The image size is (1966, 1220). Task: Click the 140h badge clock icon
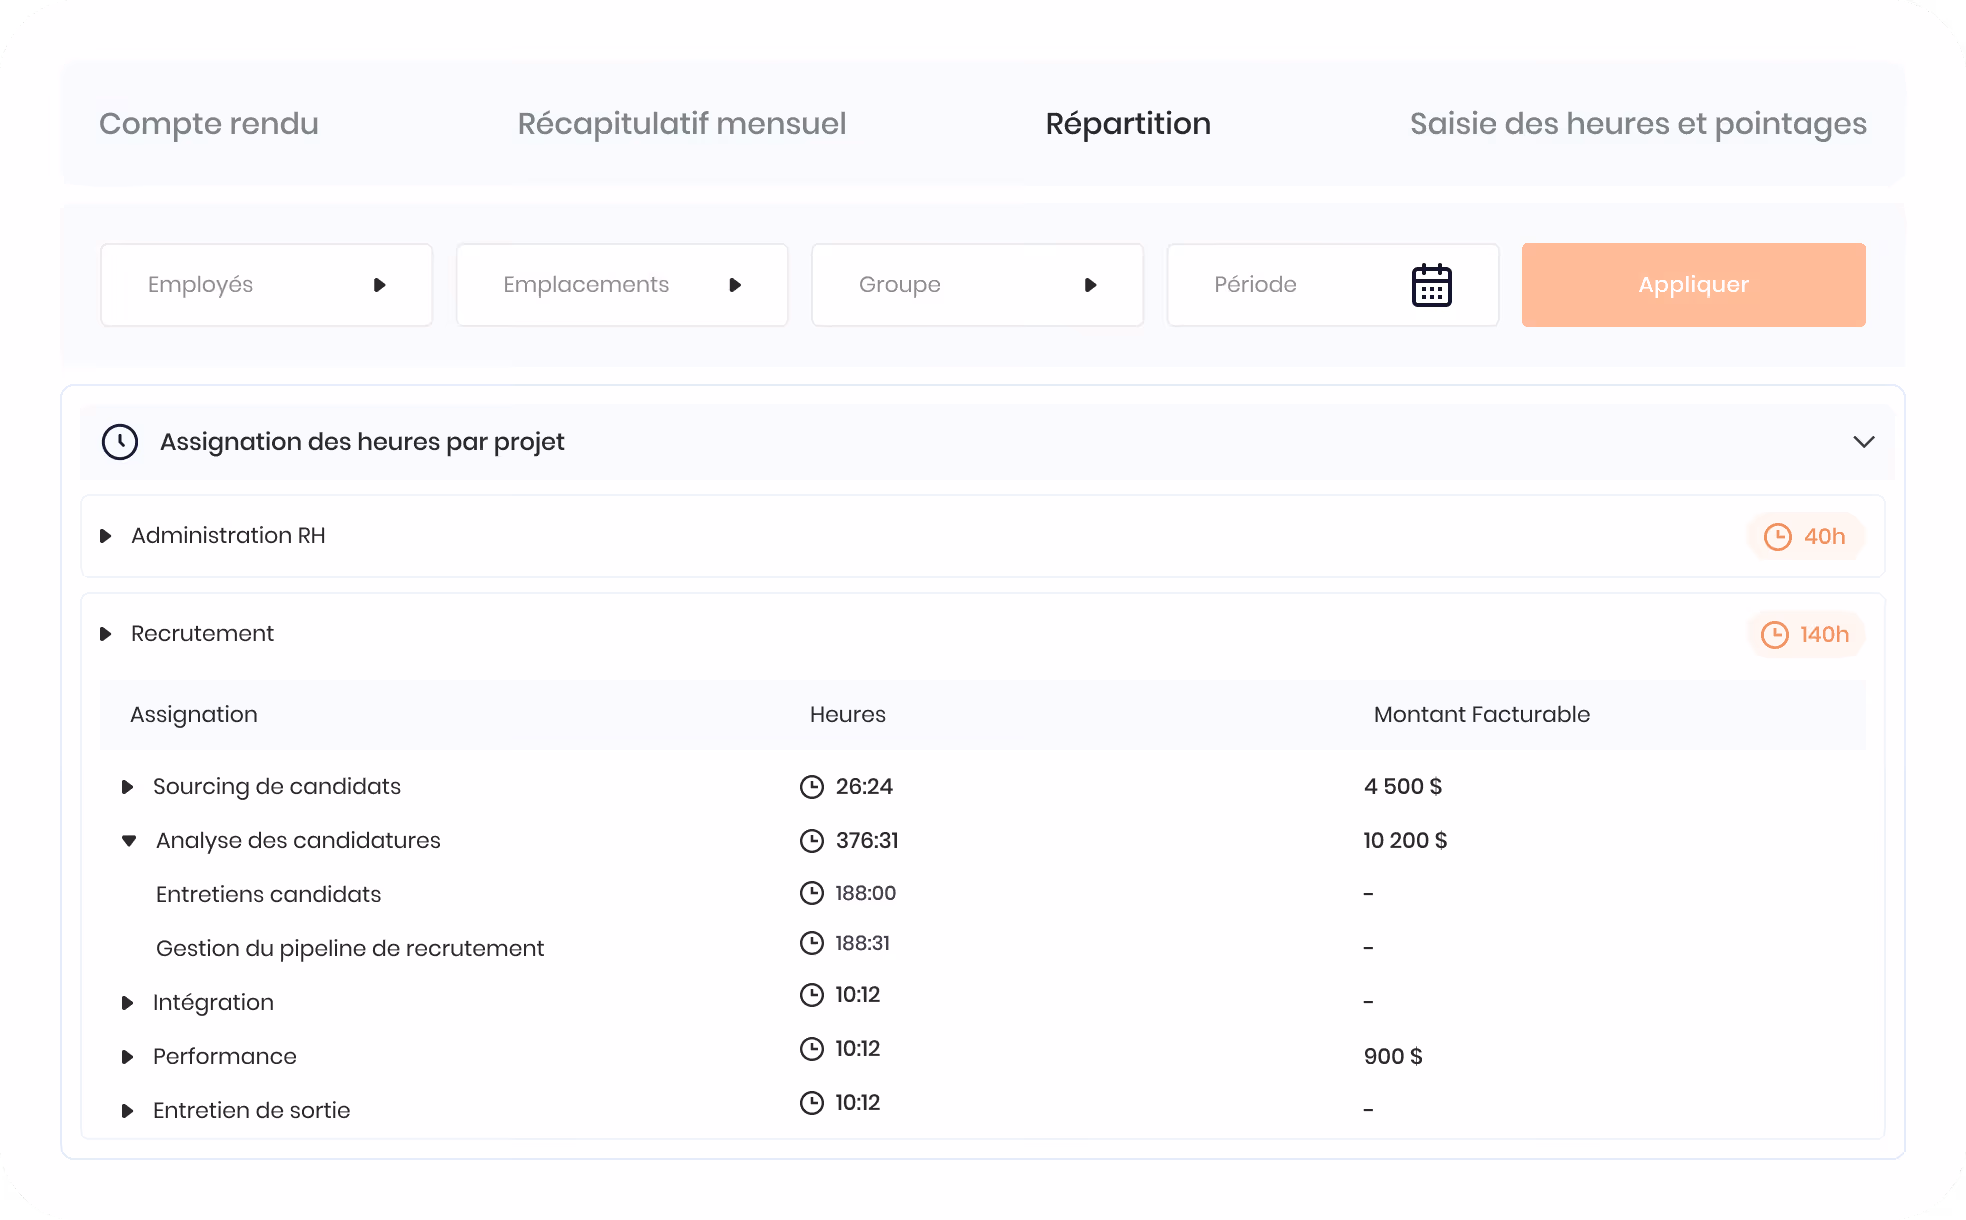[x=1774, y=635]
